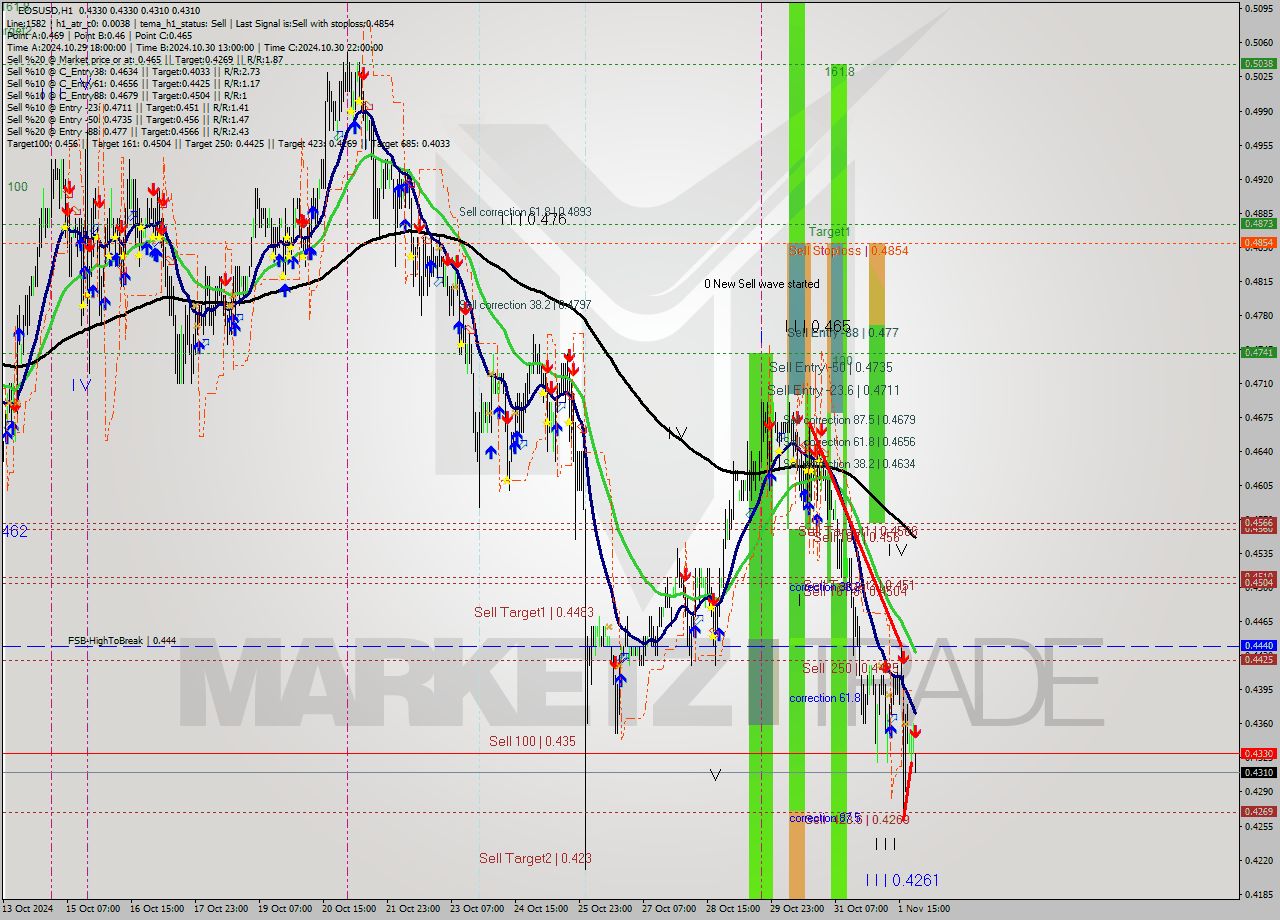Viewport: 1280px width, 920px height.
Task: Click the green '100' level label
Action: click(x=18, y=187)
